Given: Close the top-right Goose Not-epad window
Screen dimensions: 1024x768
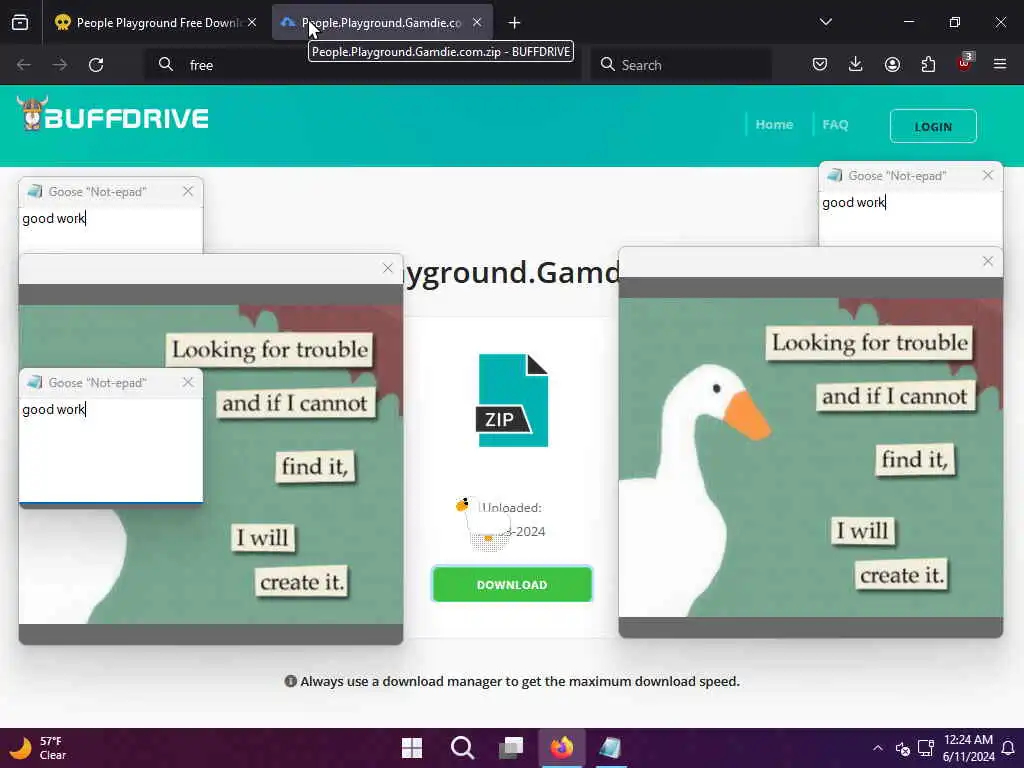Looking at the screenshot, I should [987, 175].
